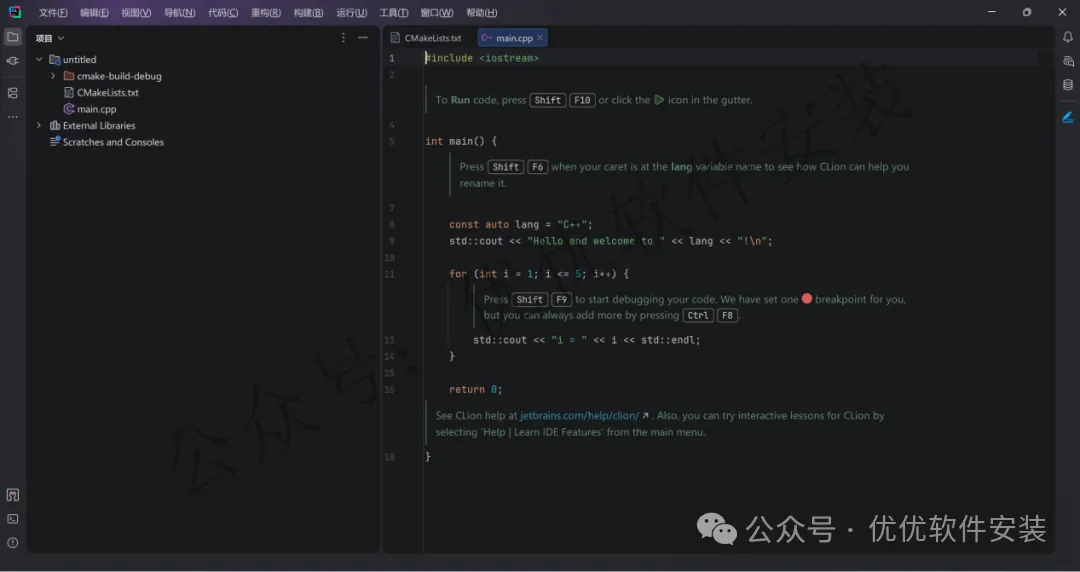Viewport: 1080px width, 572px height.
Task: Select CMakeLists.txt in project tree
Action: pyautogui.click(x=107, y=92)
